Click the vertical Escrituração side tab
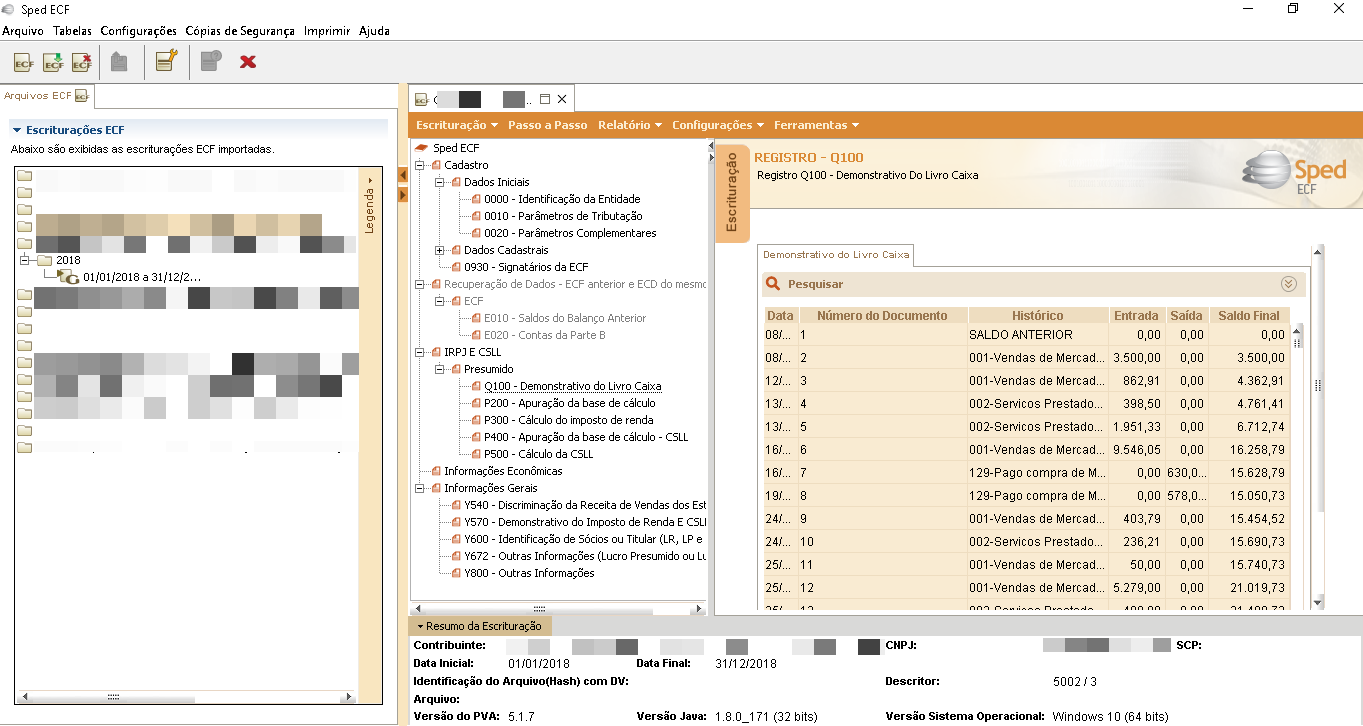1363x726 pixels. 732,195
